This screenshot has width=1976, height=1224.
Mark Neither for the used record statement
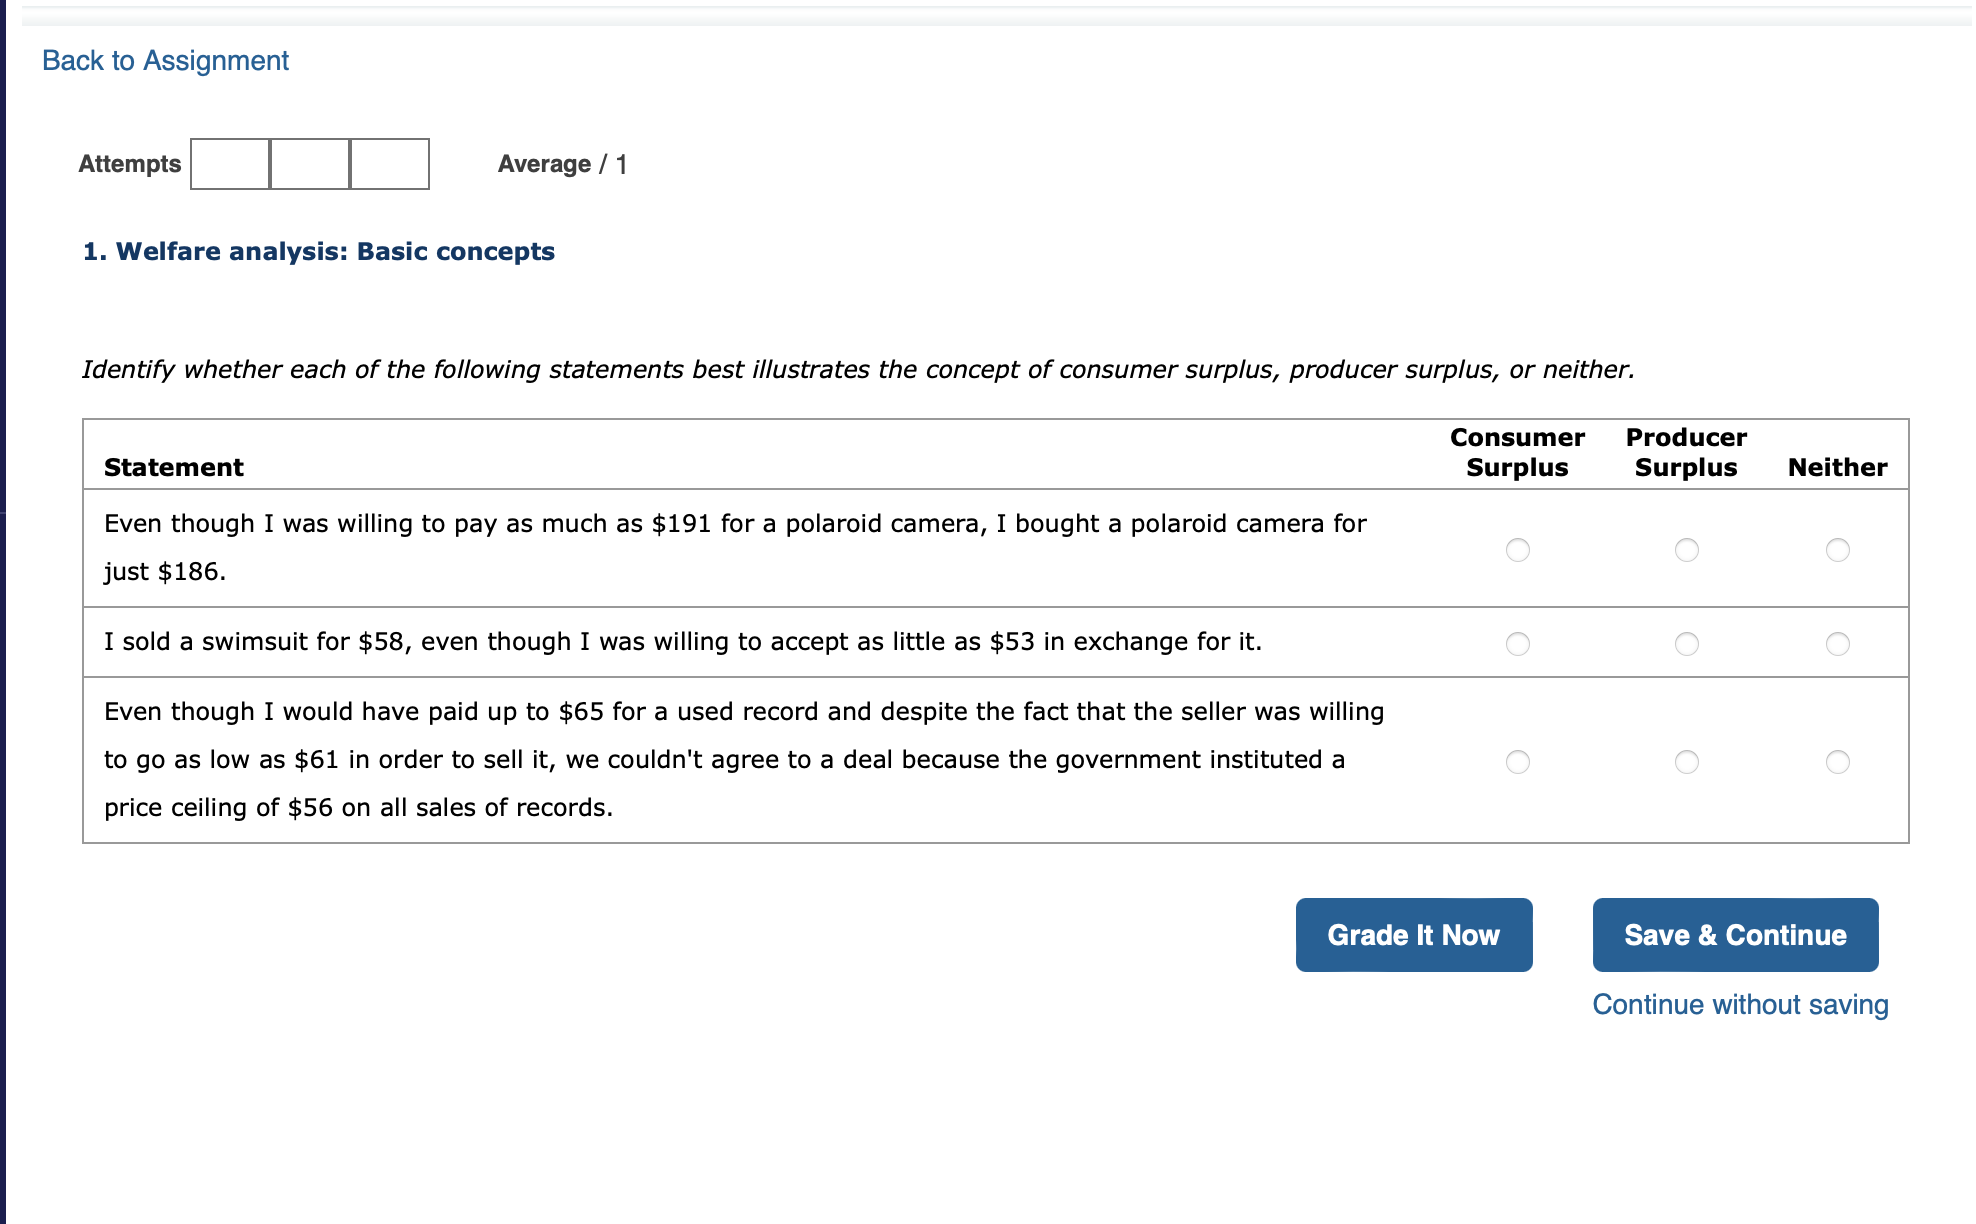(1837, 762)
